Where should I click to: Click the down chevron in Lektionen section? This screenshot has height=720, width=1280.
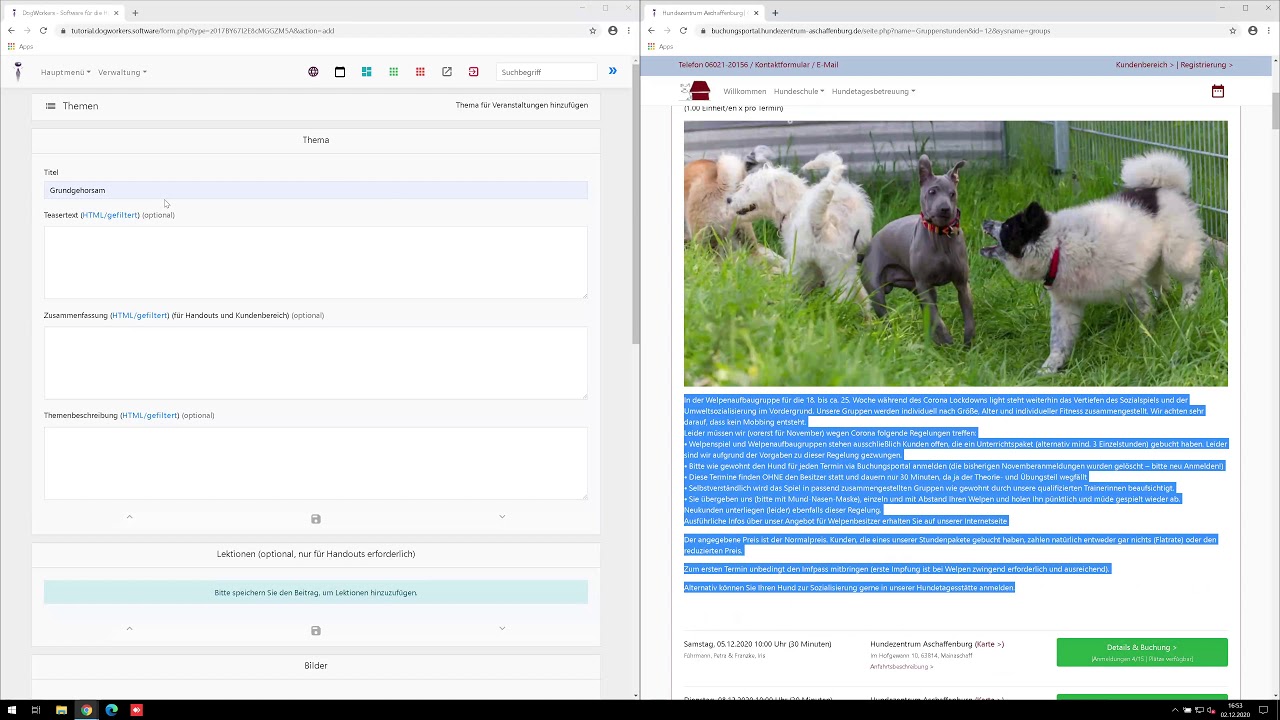502,629
